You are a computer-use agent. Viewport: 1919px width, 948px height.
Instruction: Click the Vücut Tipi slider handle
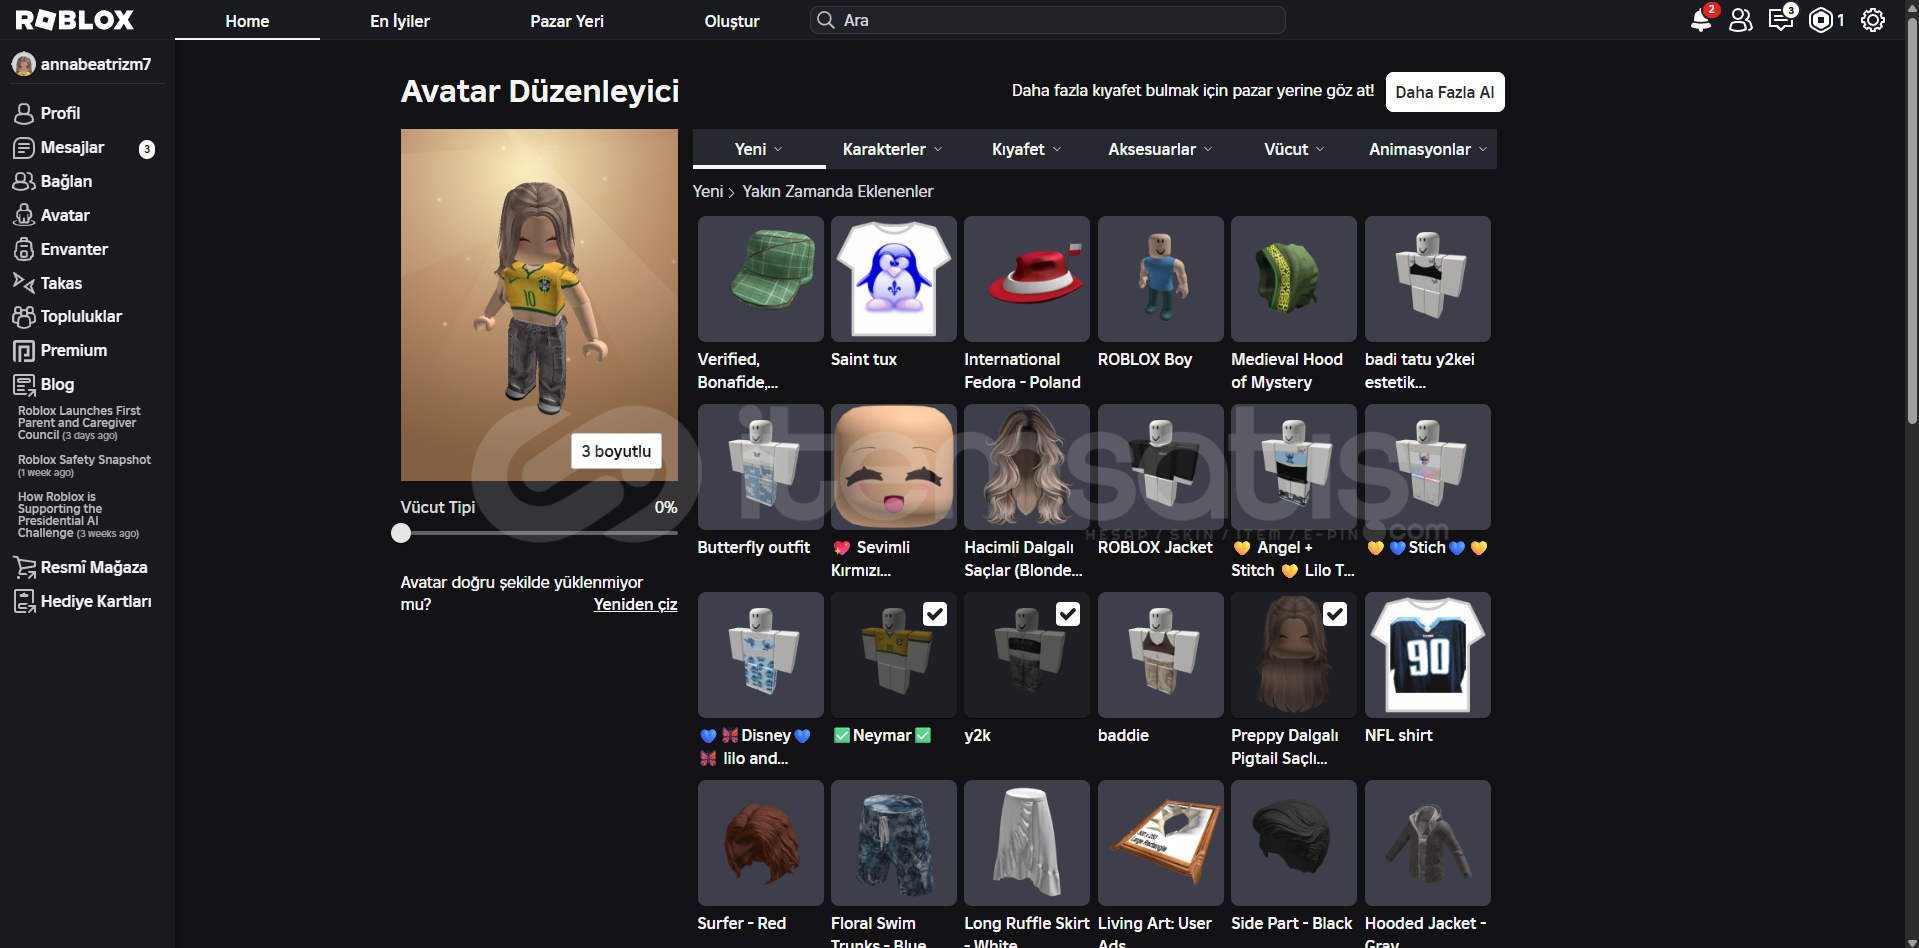tap(401, 533)
